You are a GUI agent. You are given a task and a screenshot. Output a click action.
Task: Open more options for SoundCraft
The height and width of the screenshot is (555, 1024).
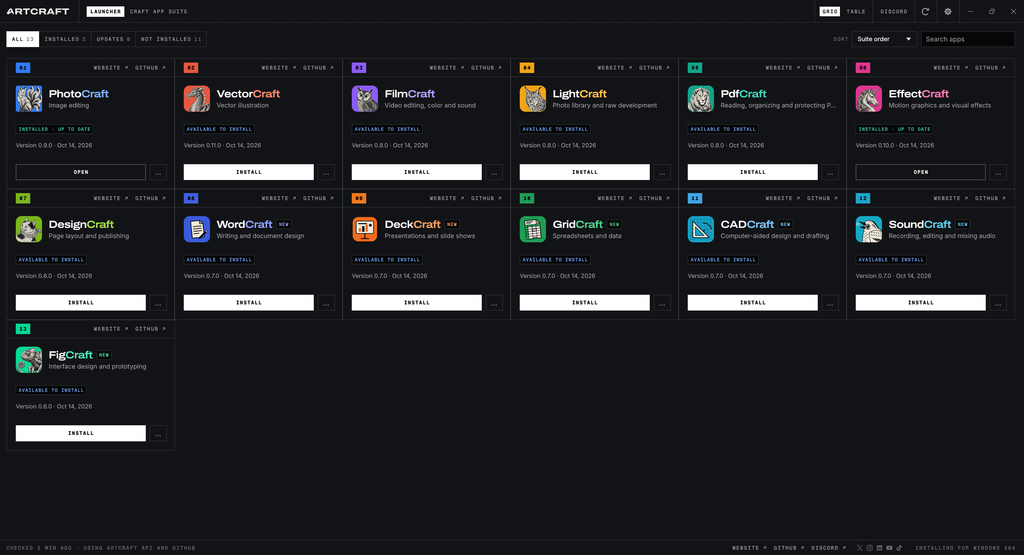coord(998,303)
